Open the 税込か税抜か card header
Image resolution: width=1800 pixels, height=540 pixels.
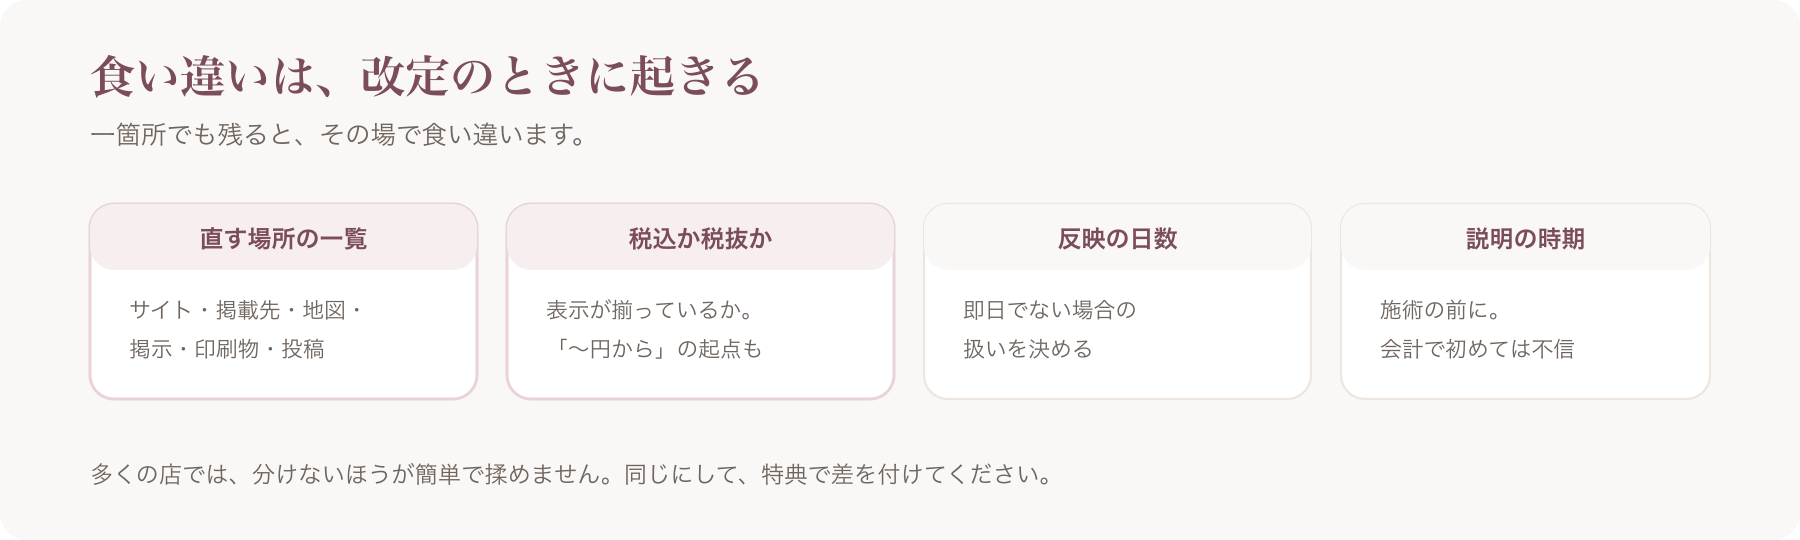[x=700, y=238]
